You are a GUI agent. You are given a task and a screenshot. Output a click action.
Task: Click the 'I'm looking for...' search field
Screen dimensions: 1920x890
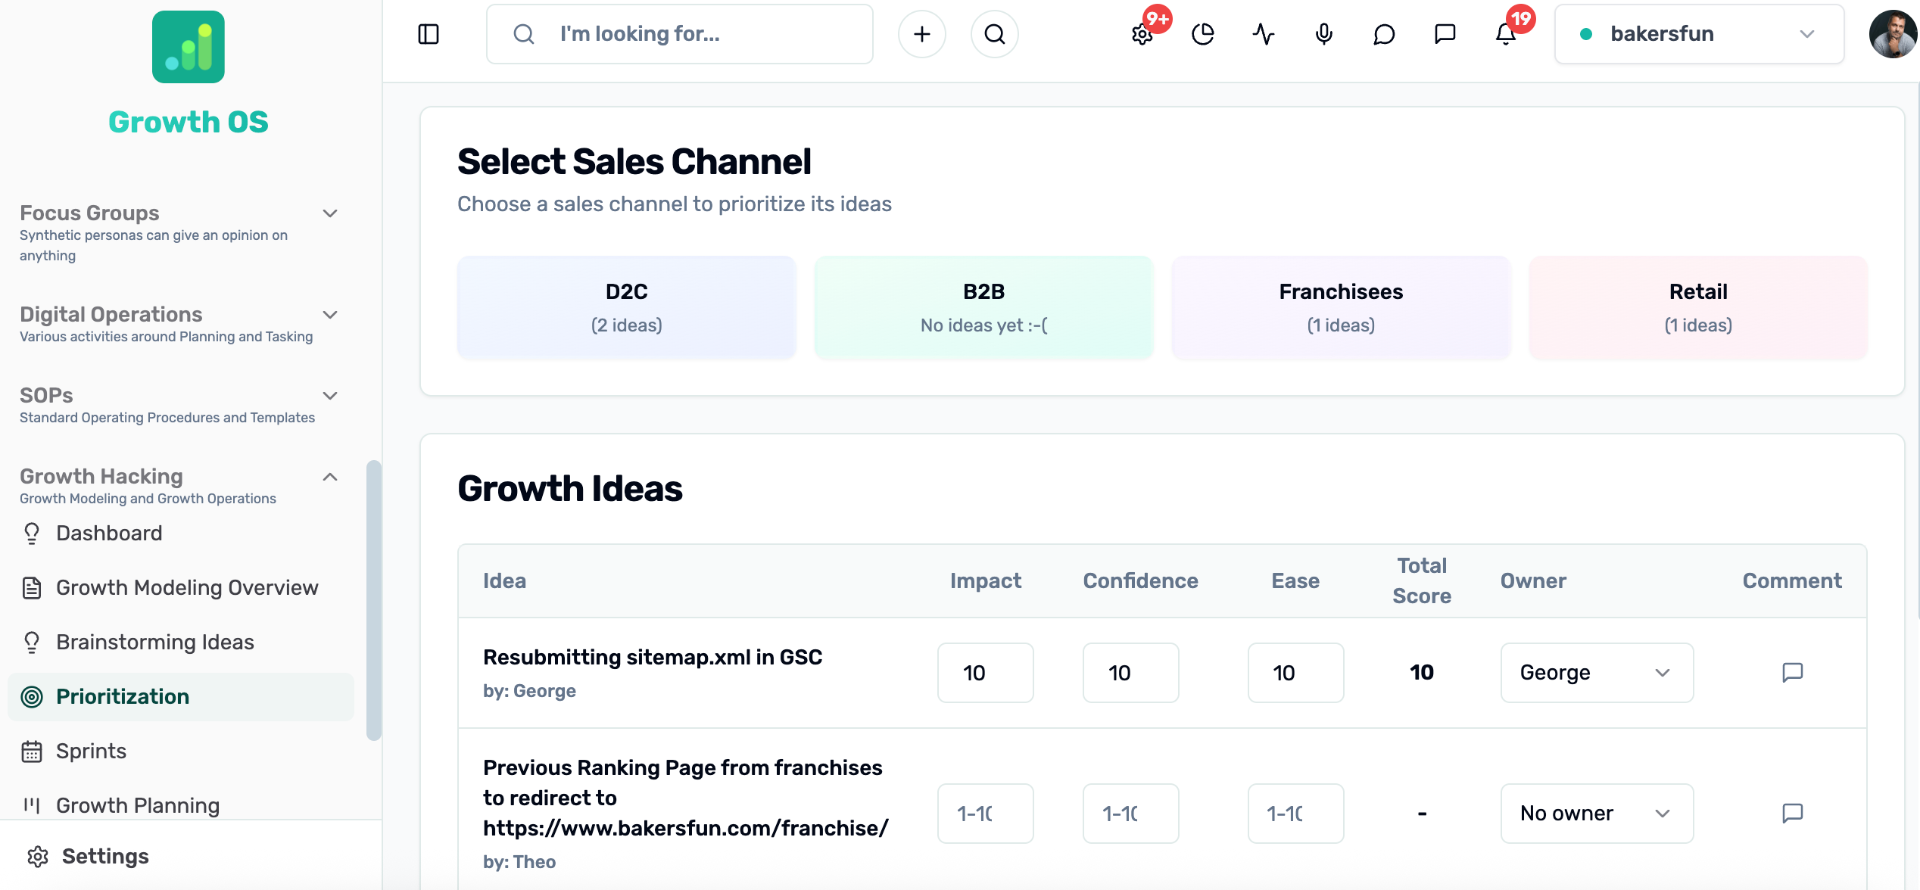[680, 34]
